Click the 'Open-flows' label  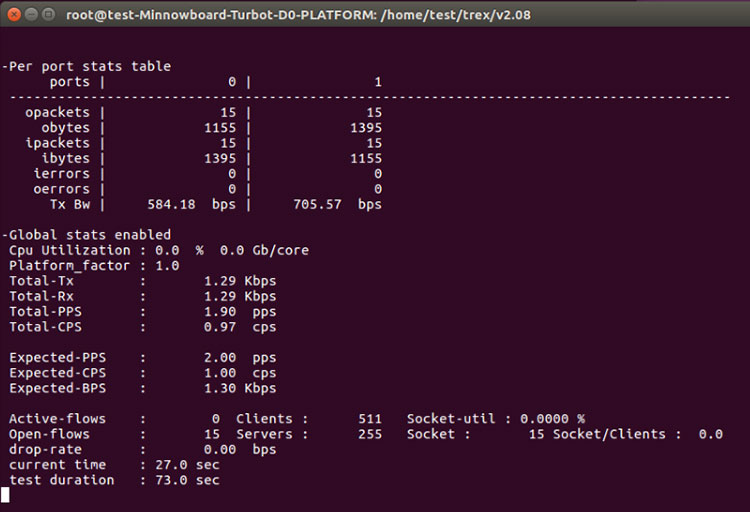click(49, 434)
